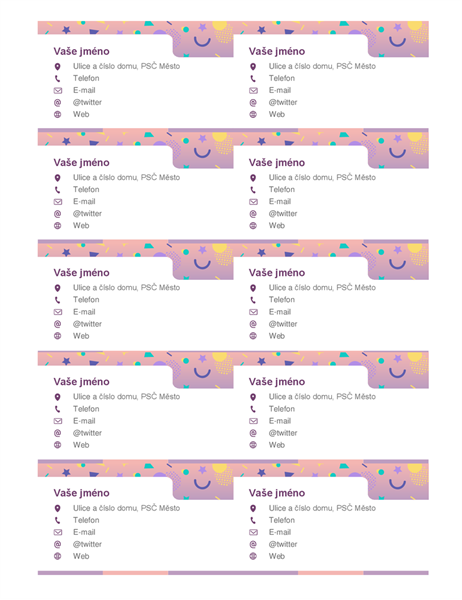Screen dimensions: 462x600
Task: Click the location pin icon in bottom-right card
Action: pos(253,509)
